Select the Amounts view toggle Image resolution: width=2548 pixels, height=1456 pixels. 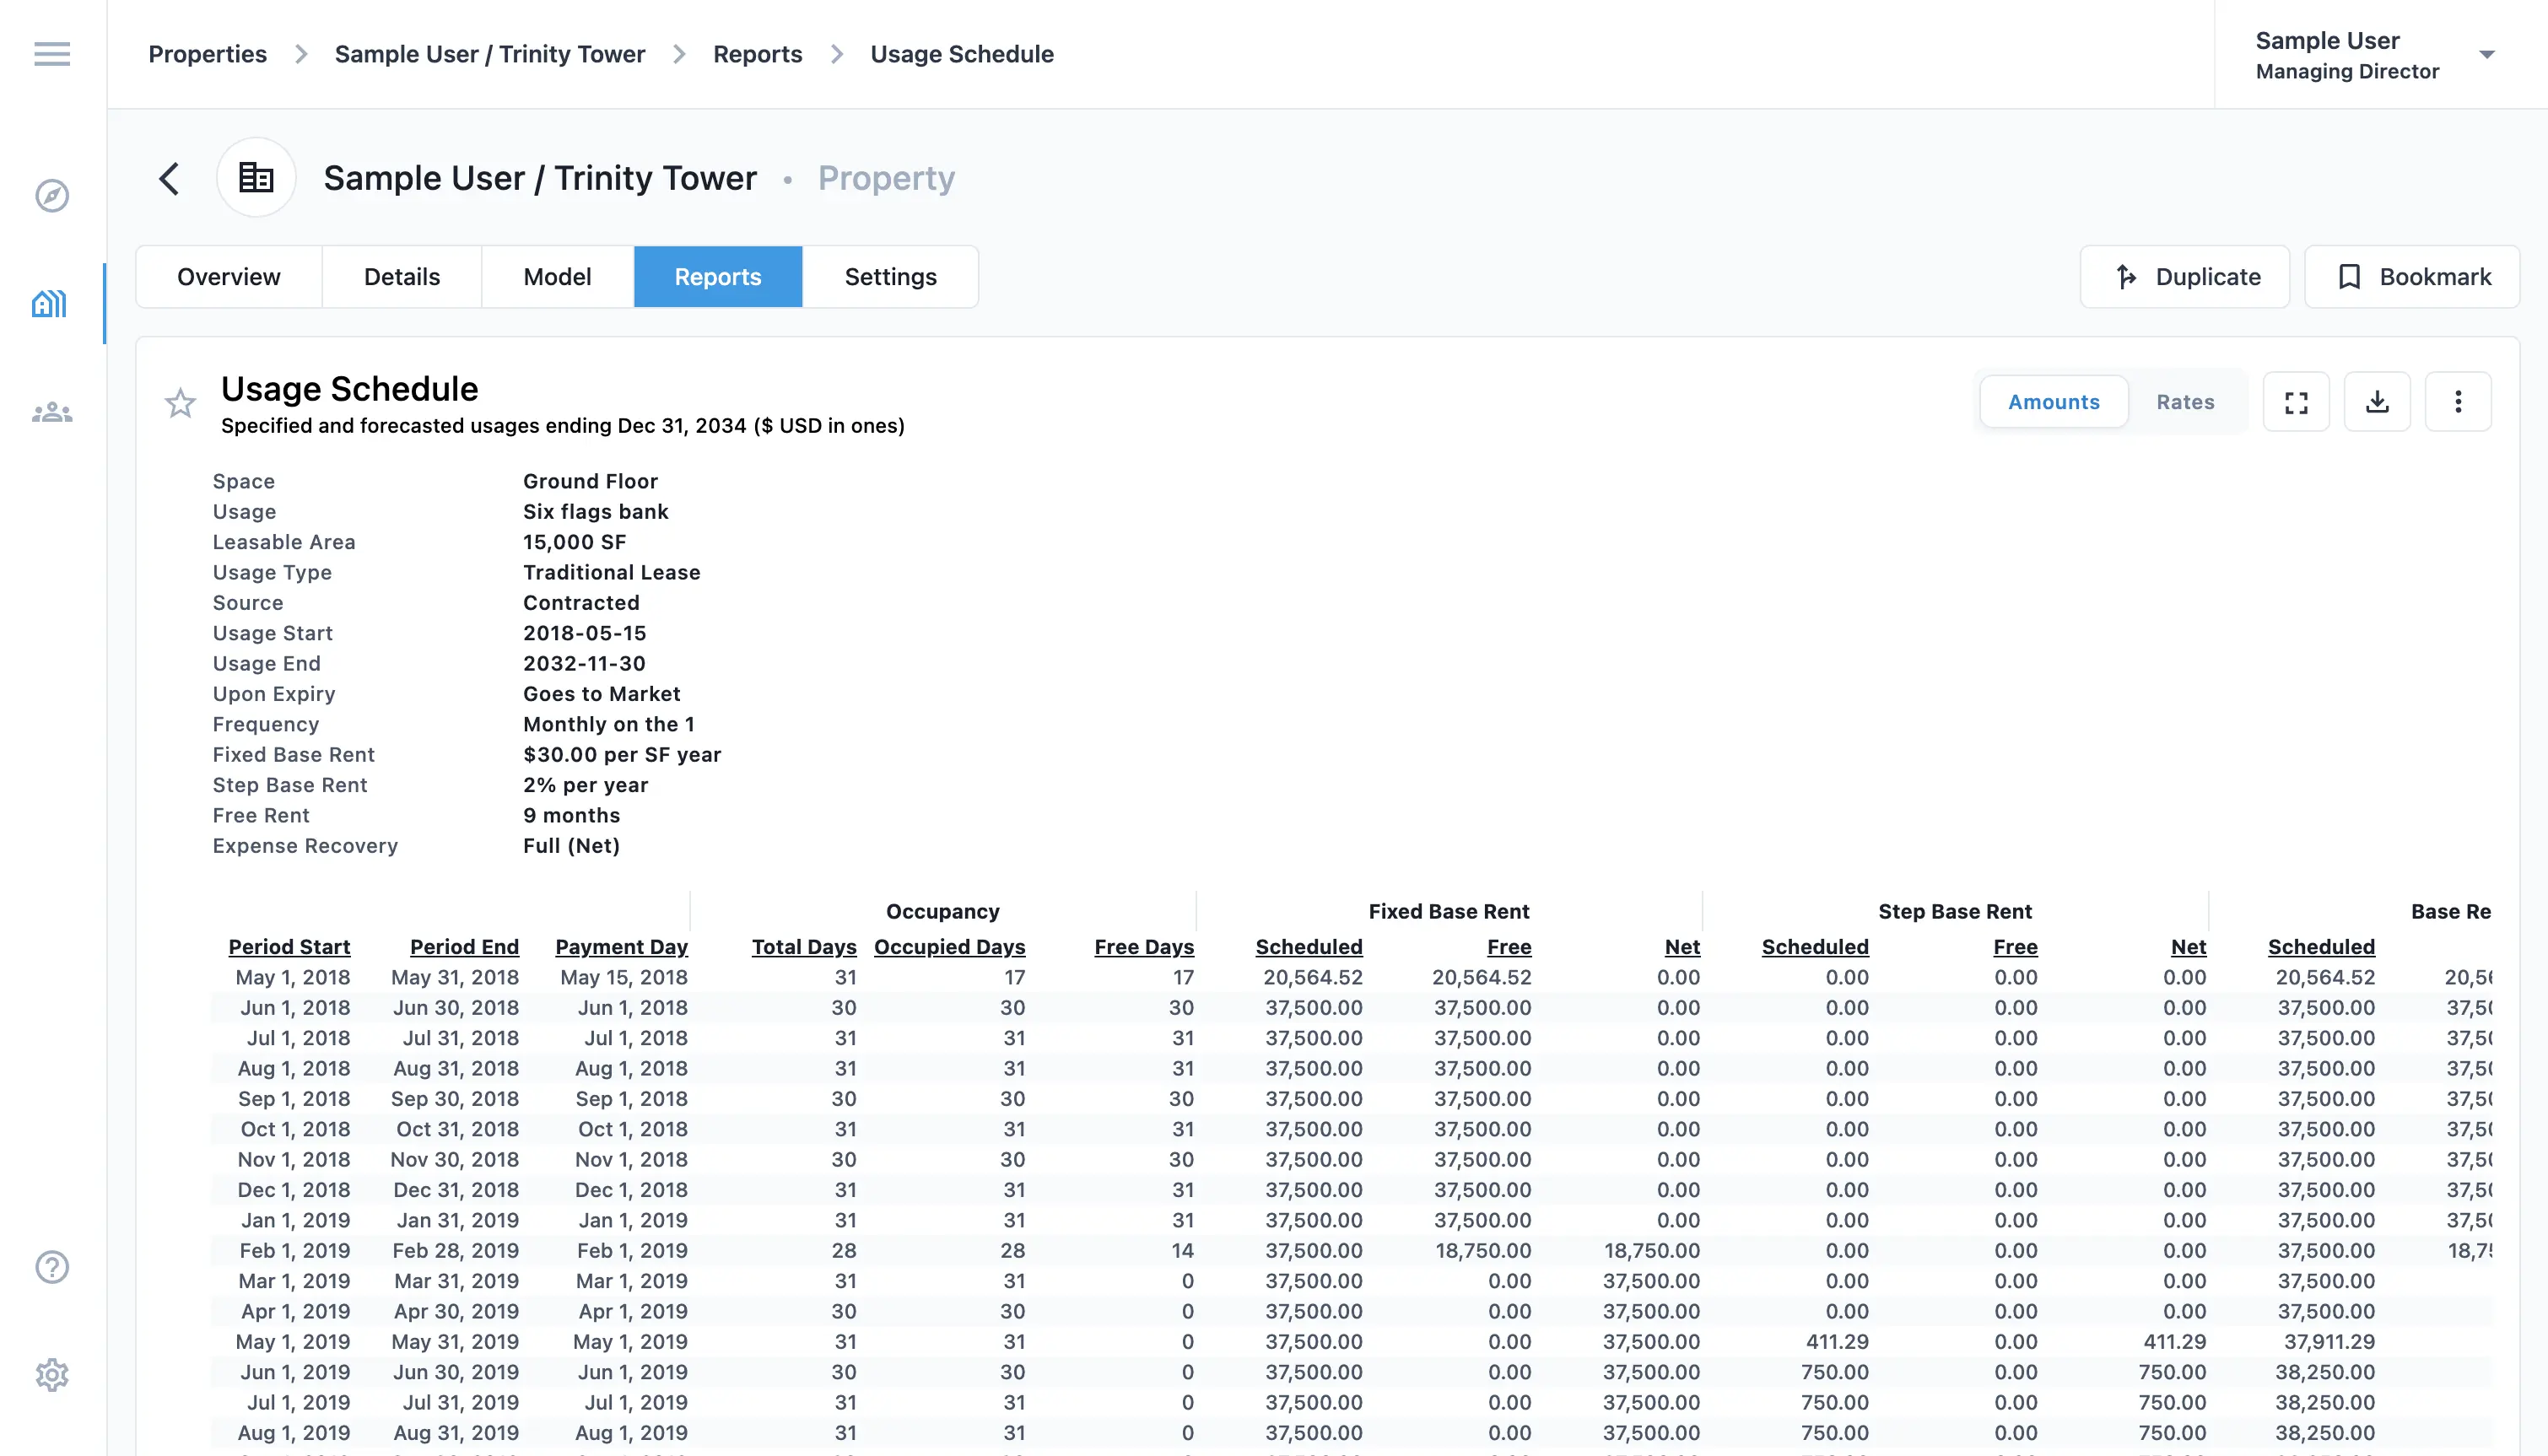(2053, 402)
